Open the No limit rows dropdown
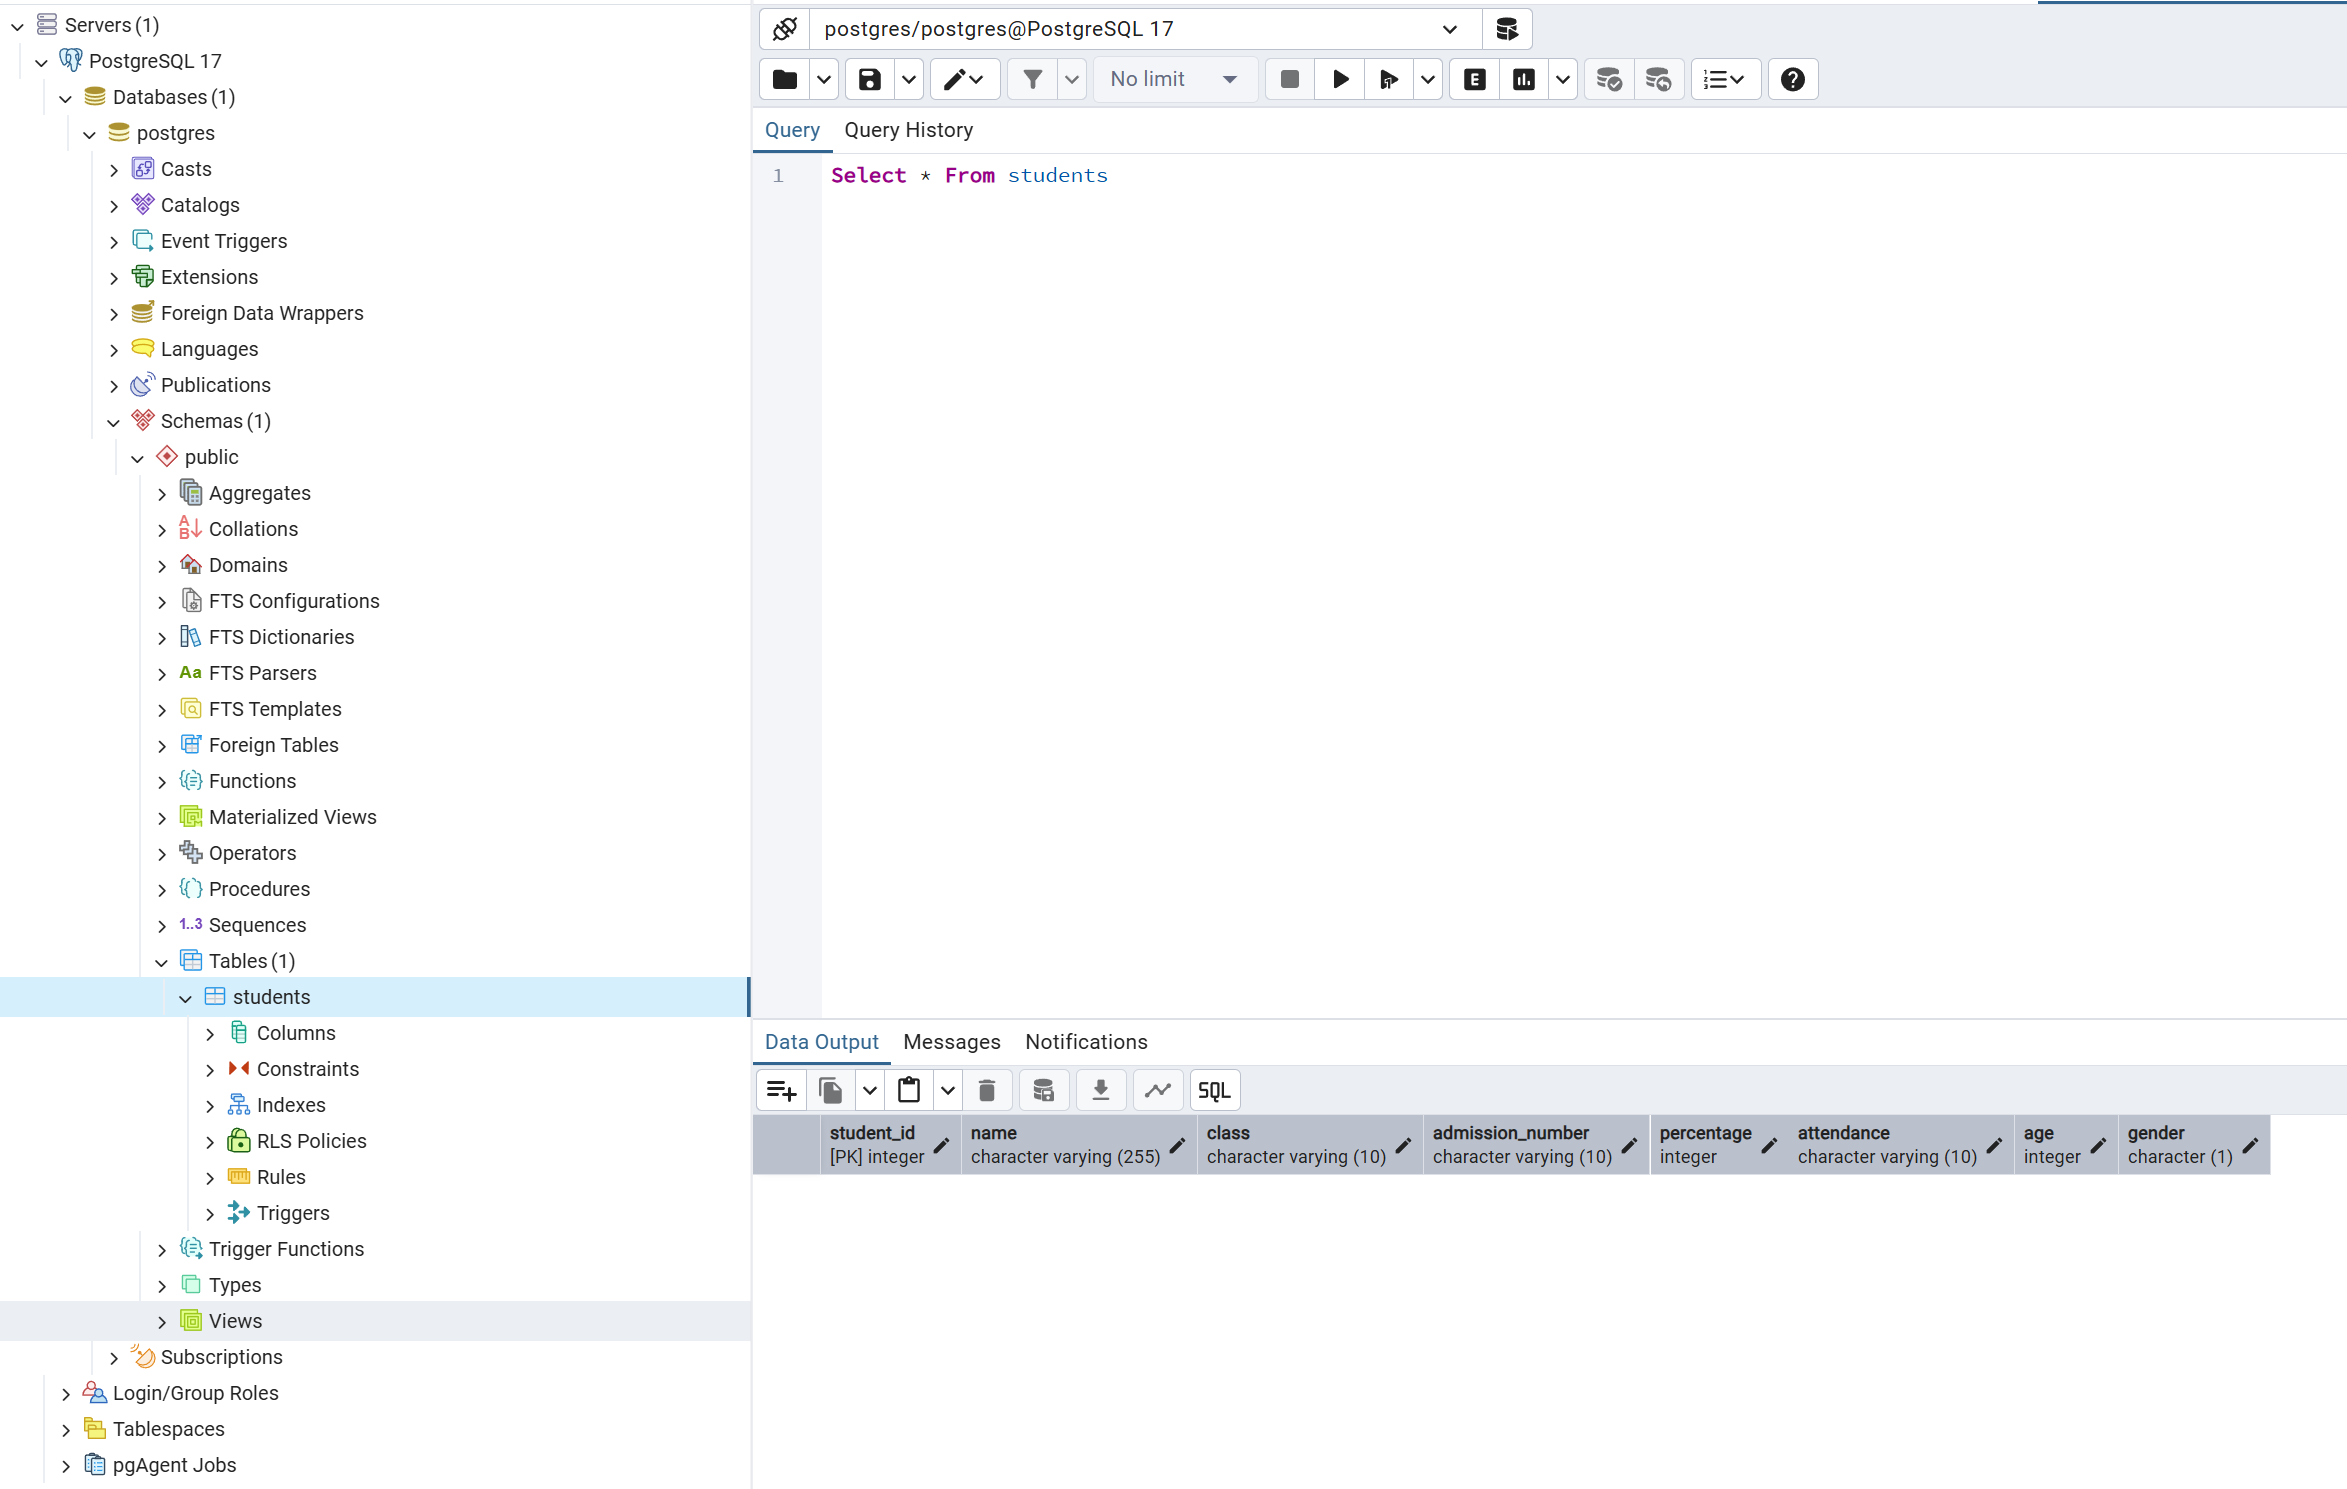Image resolution: width=2347 pixels, height=1489 pixels. pyautogui.click(x=1174, y=79)
